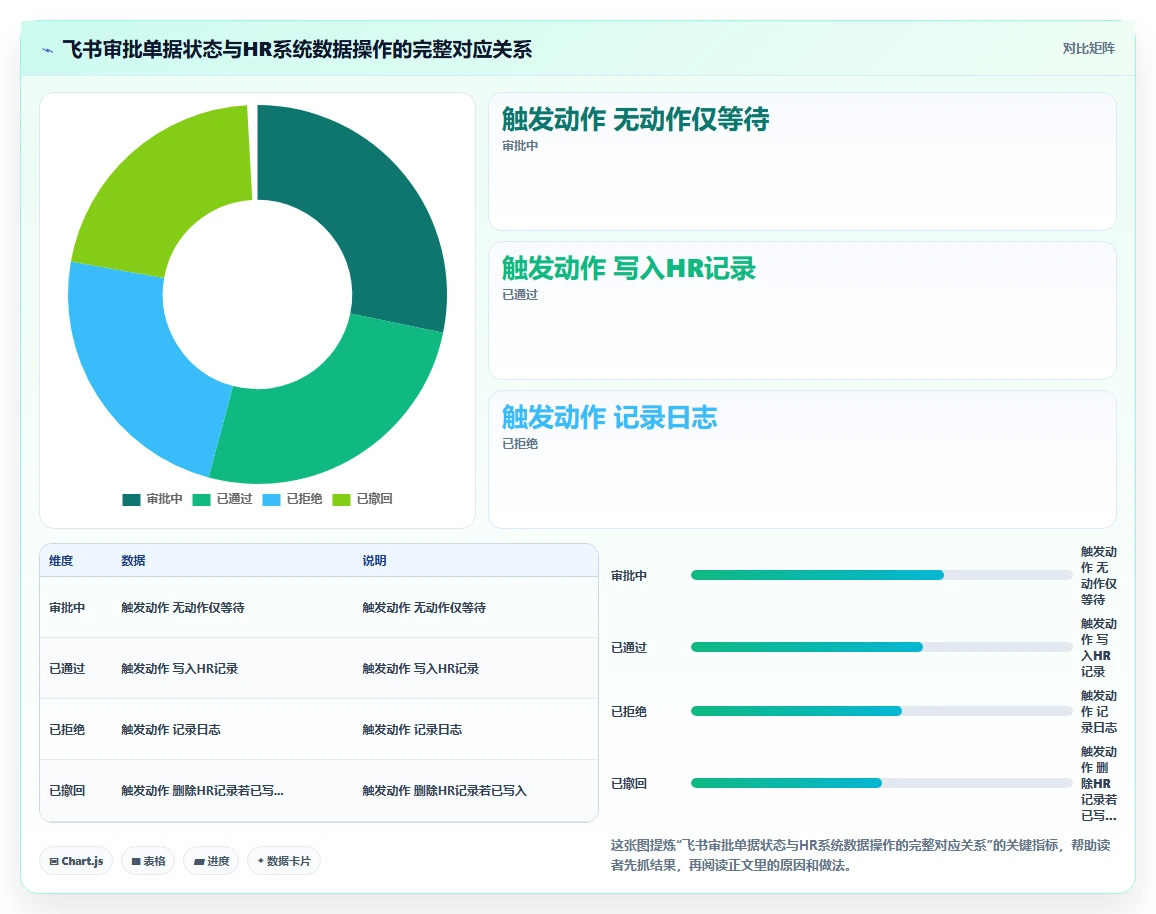The image size is (1156, 914).
Task: Click the 进度 tag chip
Action: [x=211, y=861]
